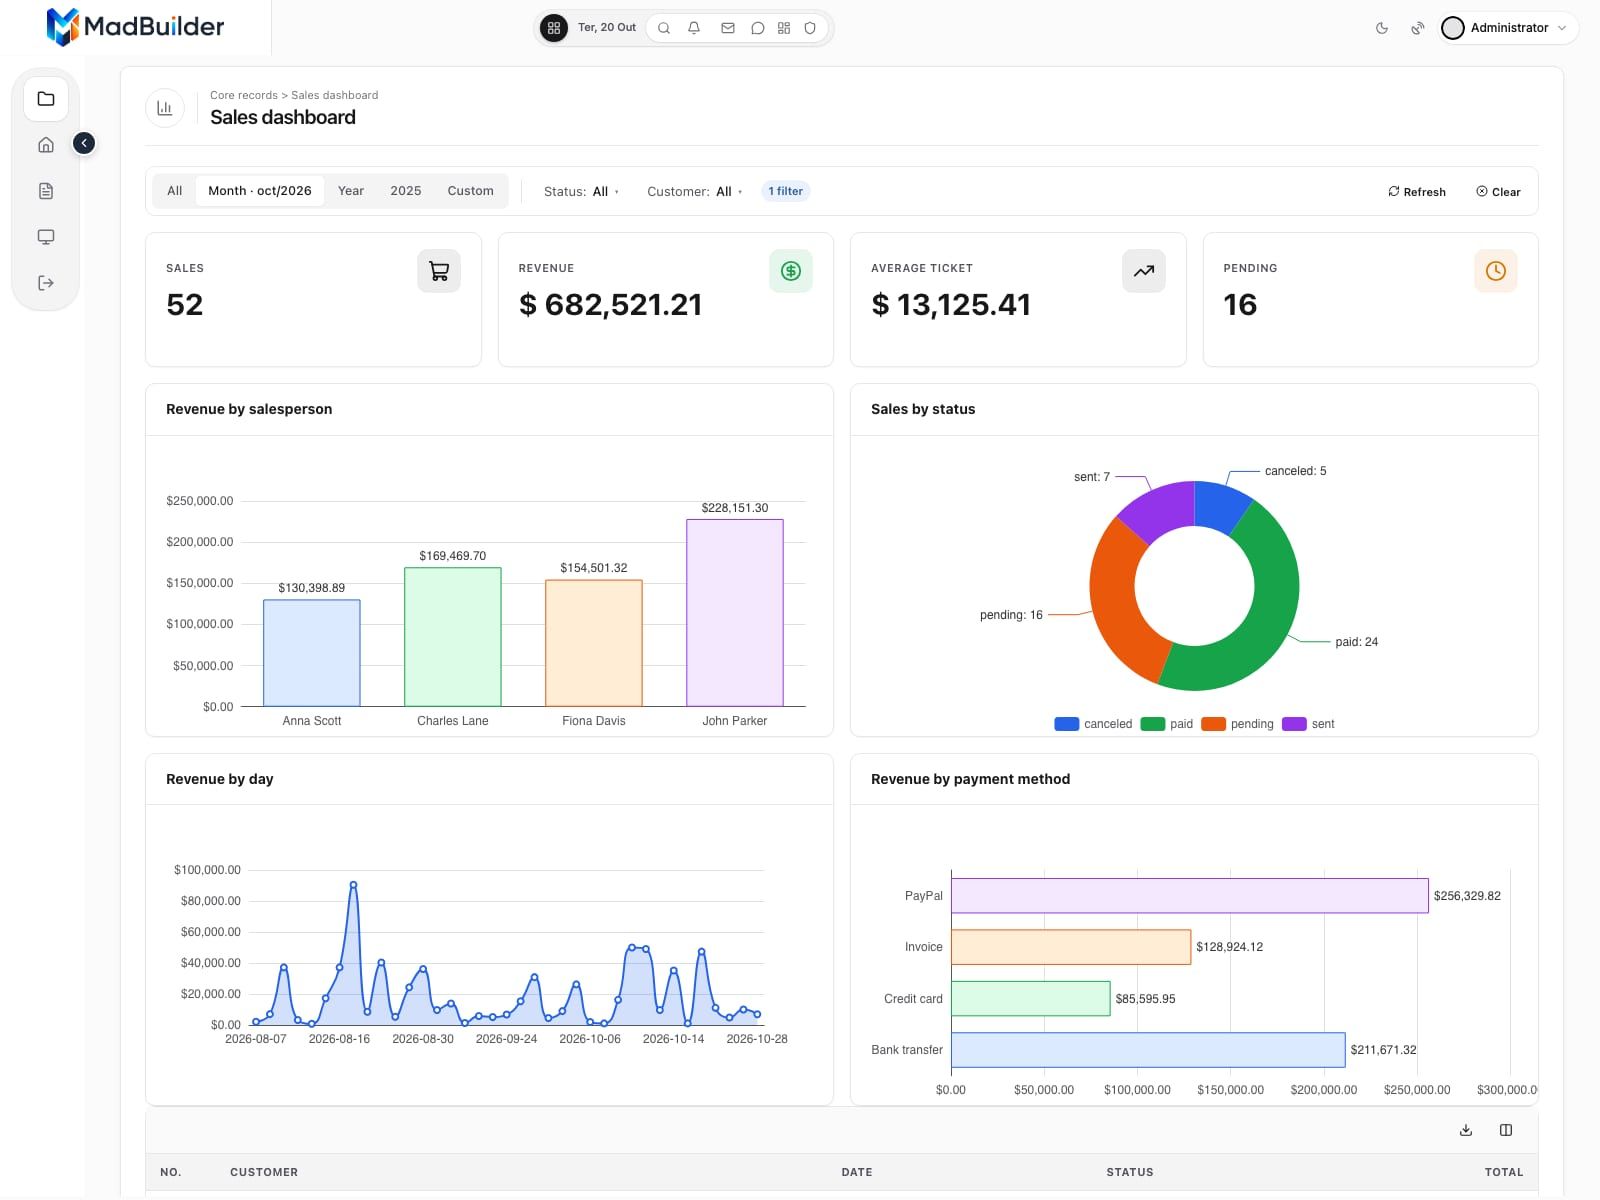This screenshot has height=1200, width=1600.
Task: Click the logout icon in the sidebar
Action: 46,283
